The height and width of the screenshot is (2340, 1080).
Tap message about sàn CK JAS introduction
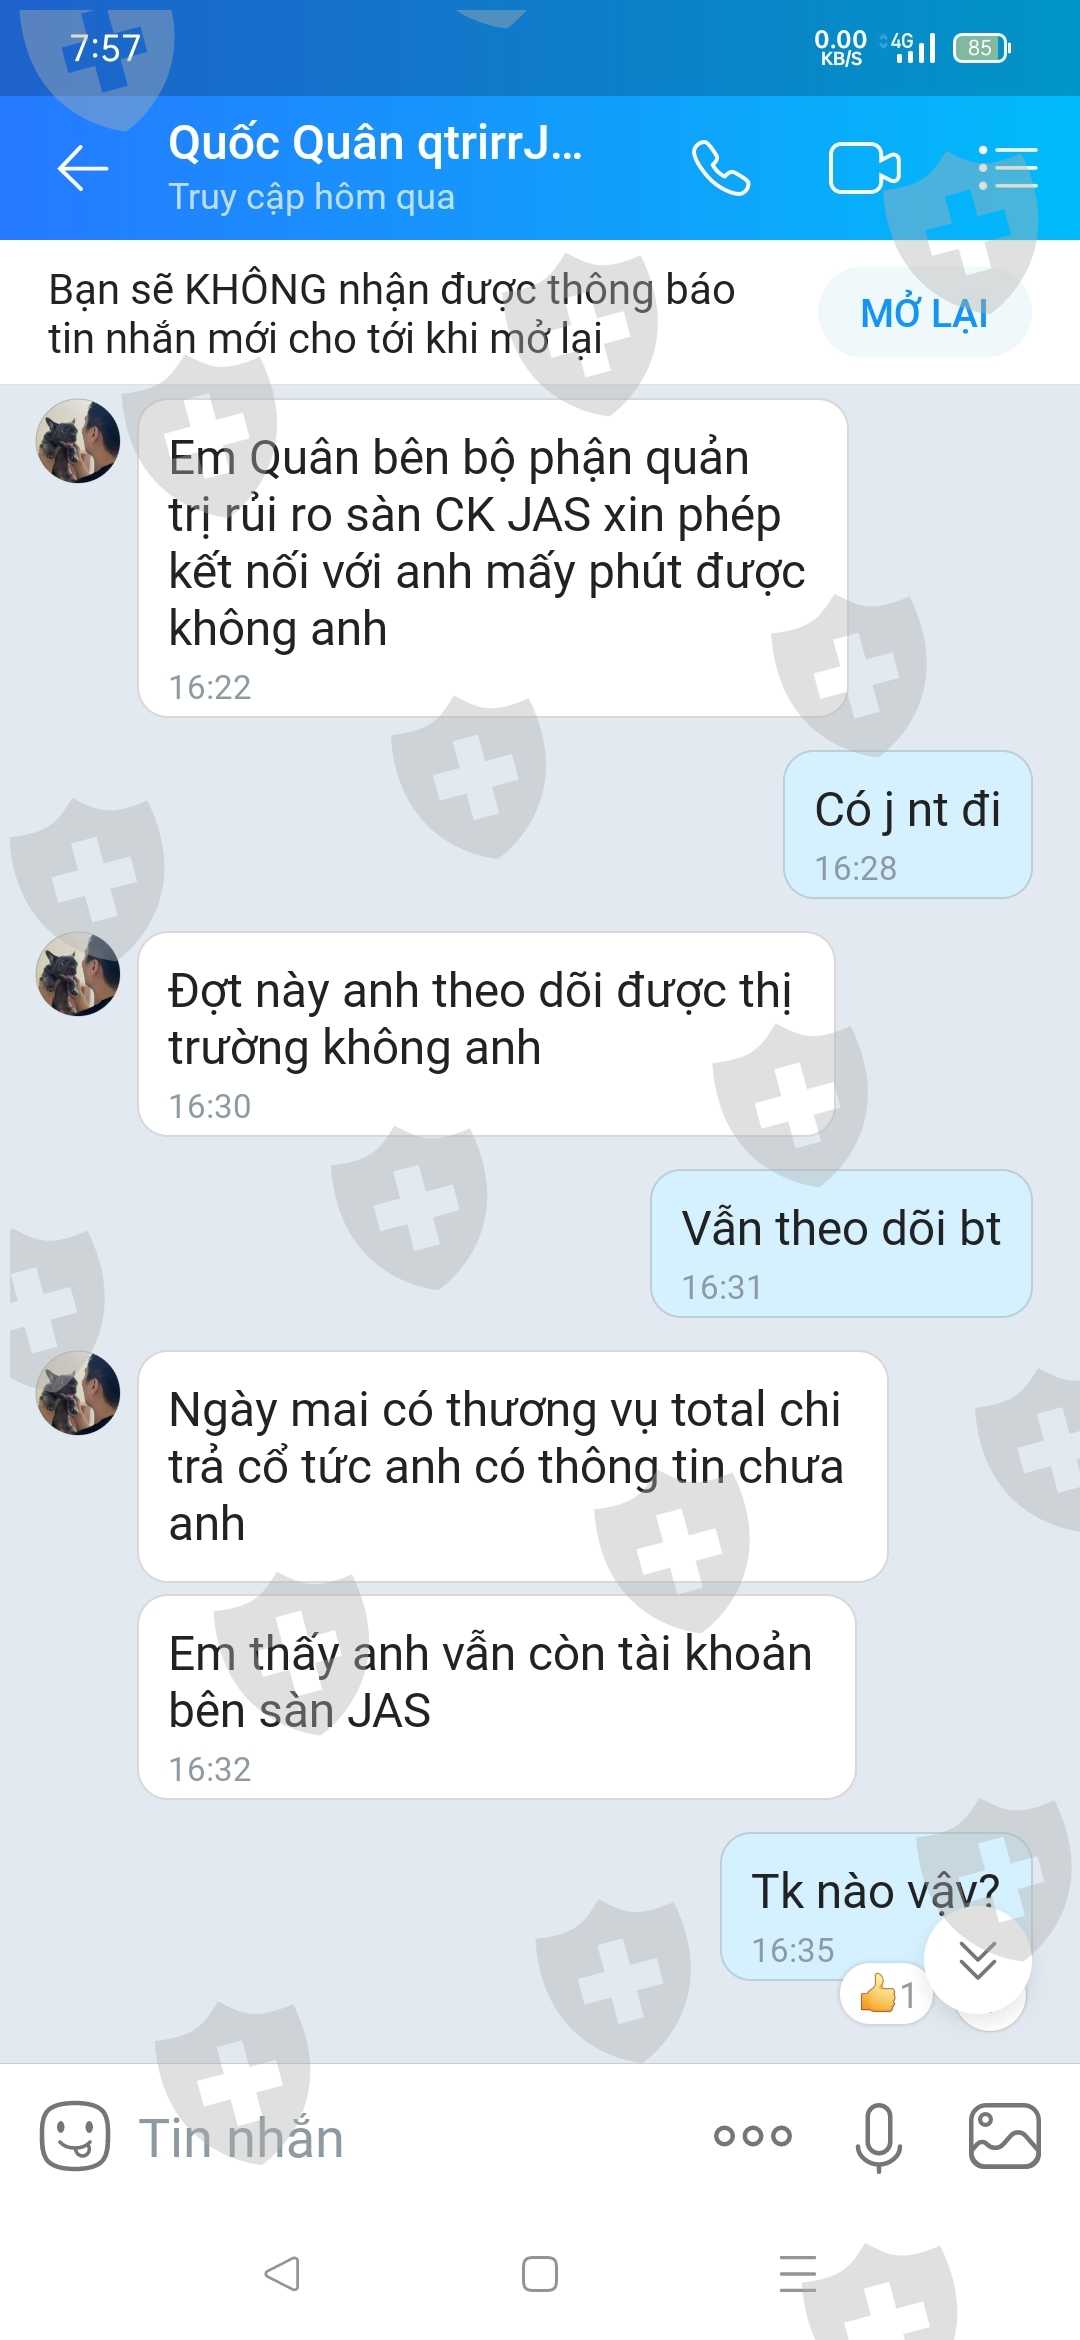click(x=493, y=558)
